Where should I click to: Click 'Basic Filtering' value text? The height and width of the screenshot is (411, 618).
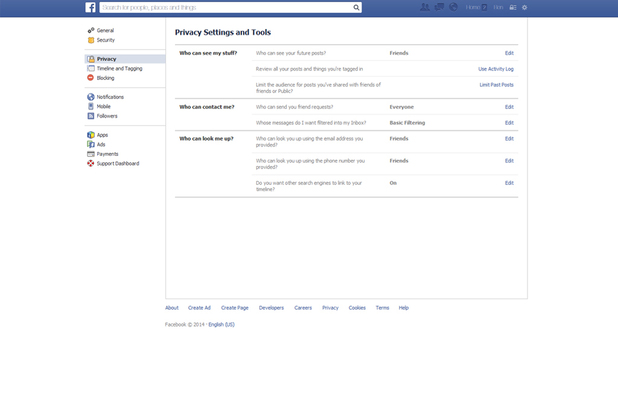407,123
